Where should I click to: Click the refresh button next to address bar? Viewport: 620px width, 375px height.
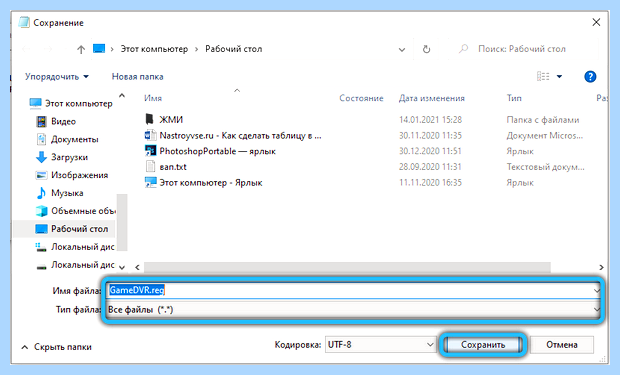(426, 49)
